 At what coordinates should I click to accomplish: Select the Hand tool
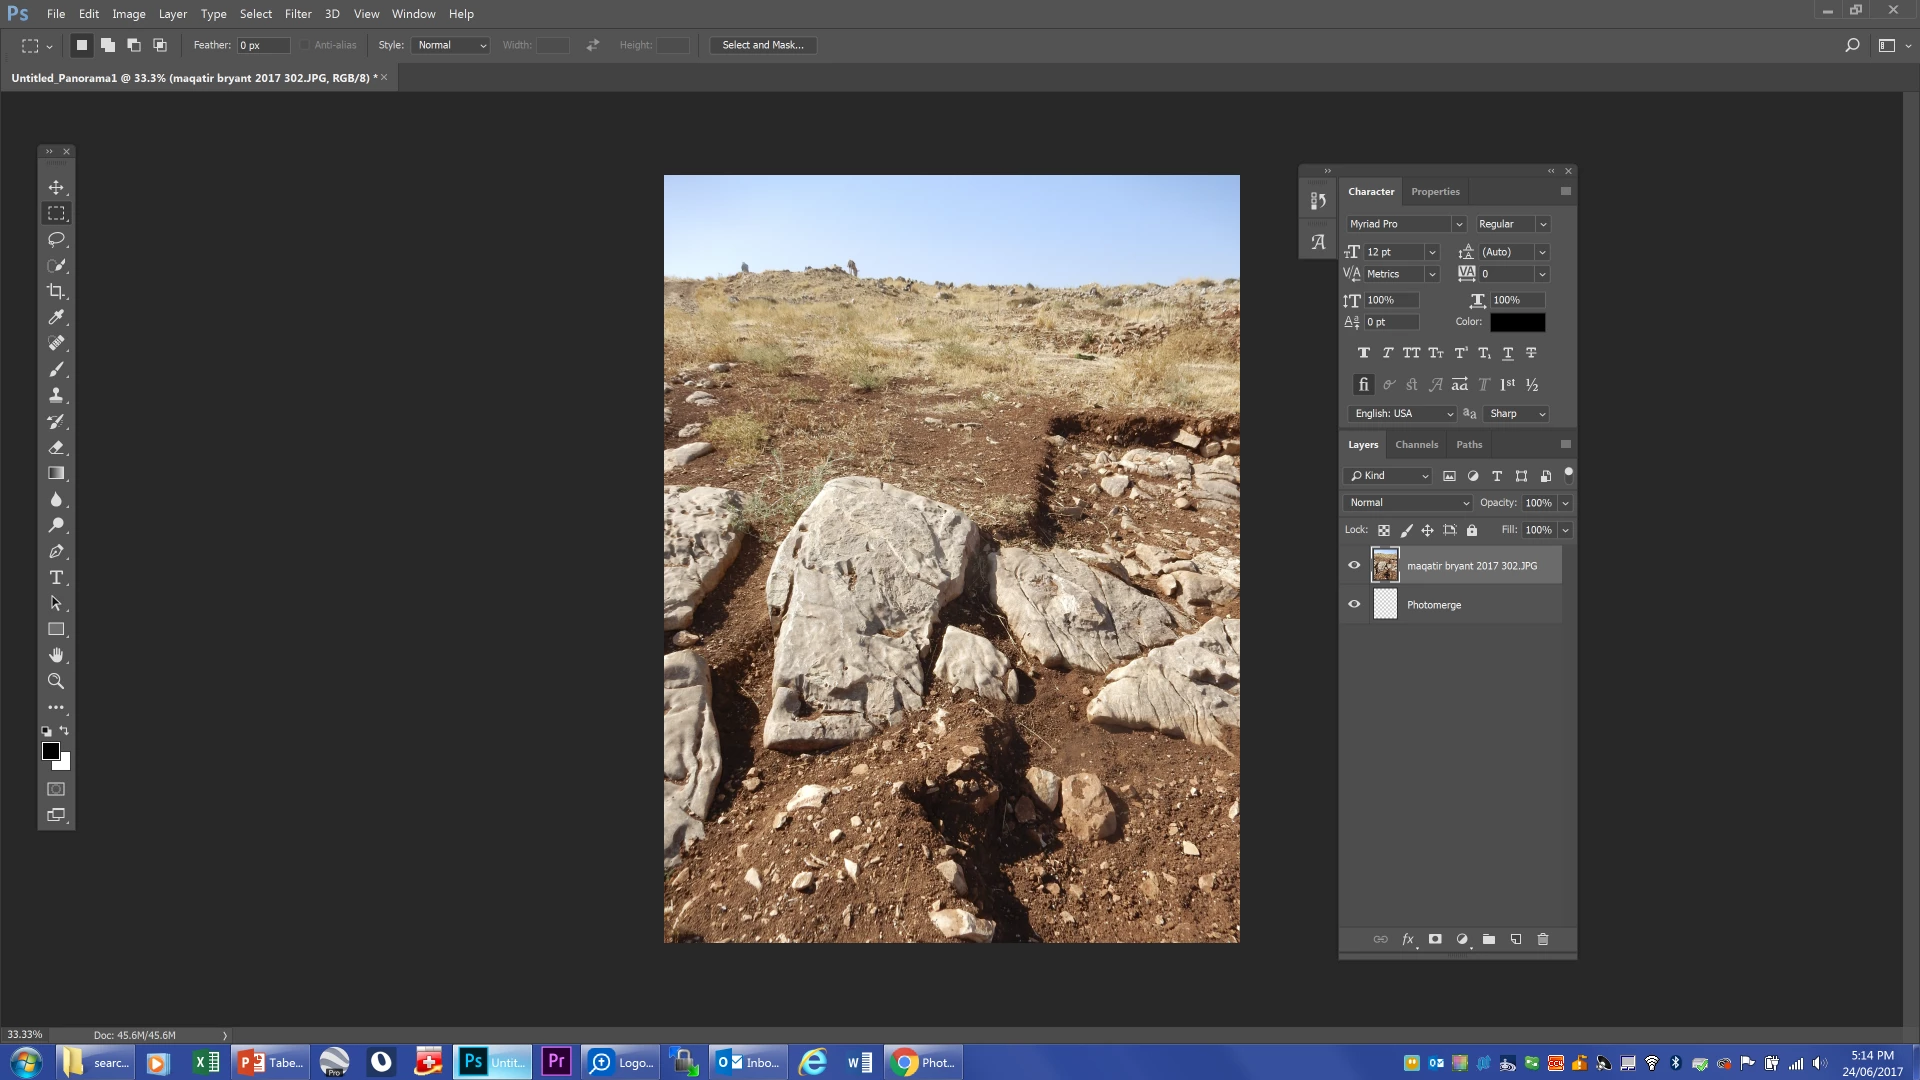(x=56, y=656)
